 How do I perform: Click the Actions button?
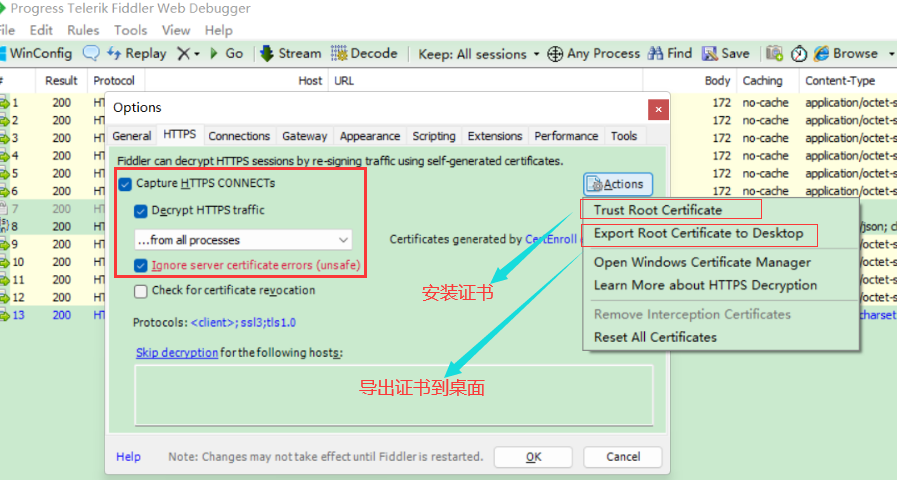618,184
